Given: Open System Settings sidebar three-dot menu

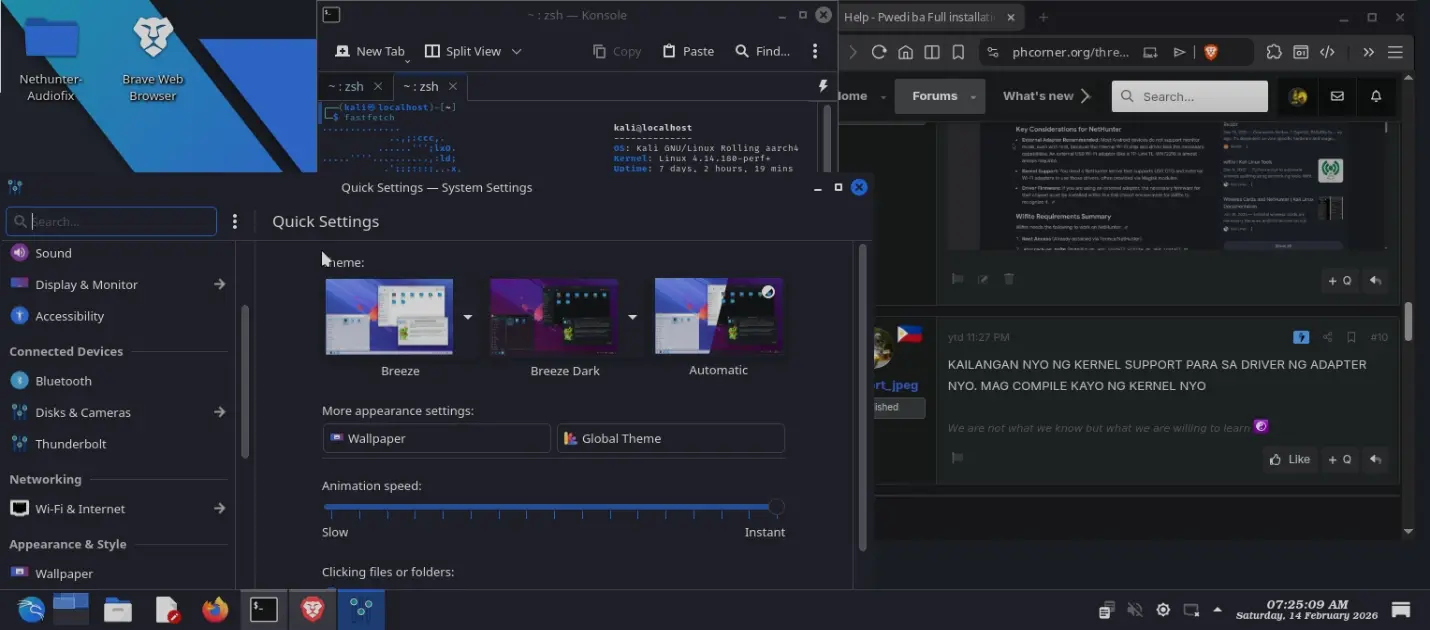Looking at the screenshot, I should [235, 222].
